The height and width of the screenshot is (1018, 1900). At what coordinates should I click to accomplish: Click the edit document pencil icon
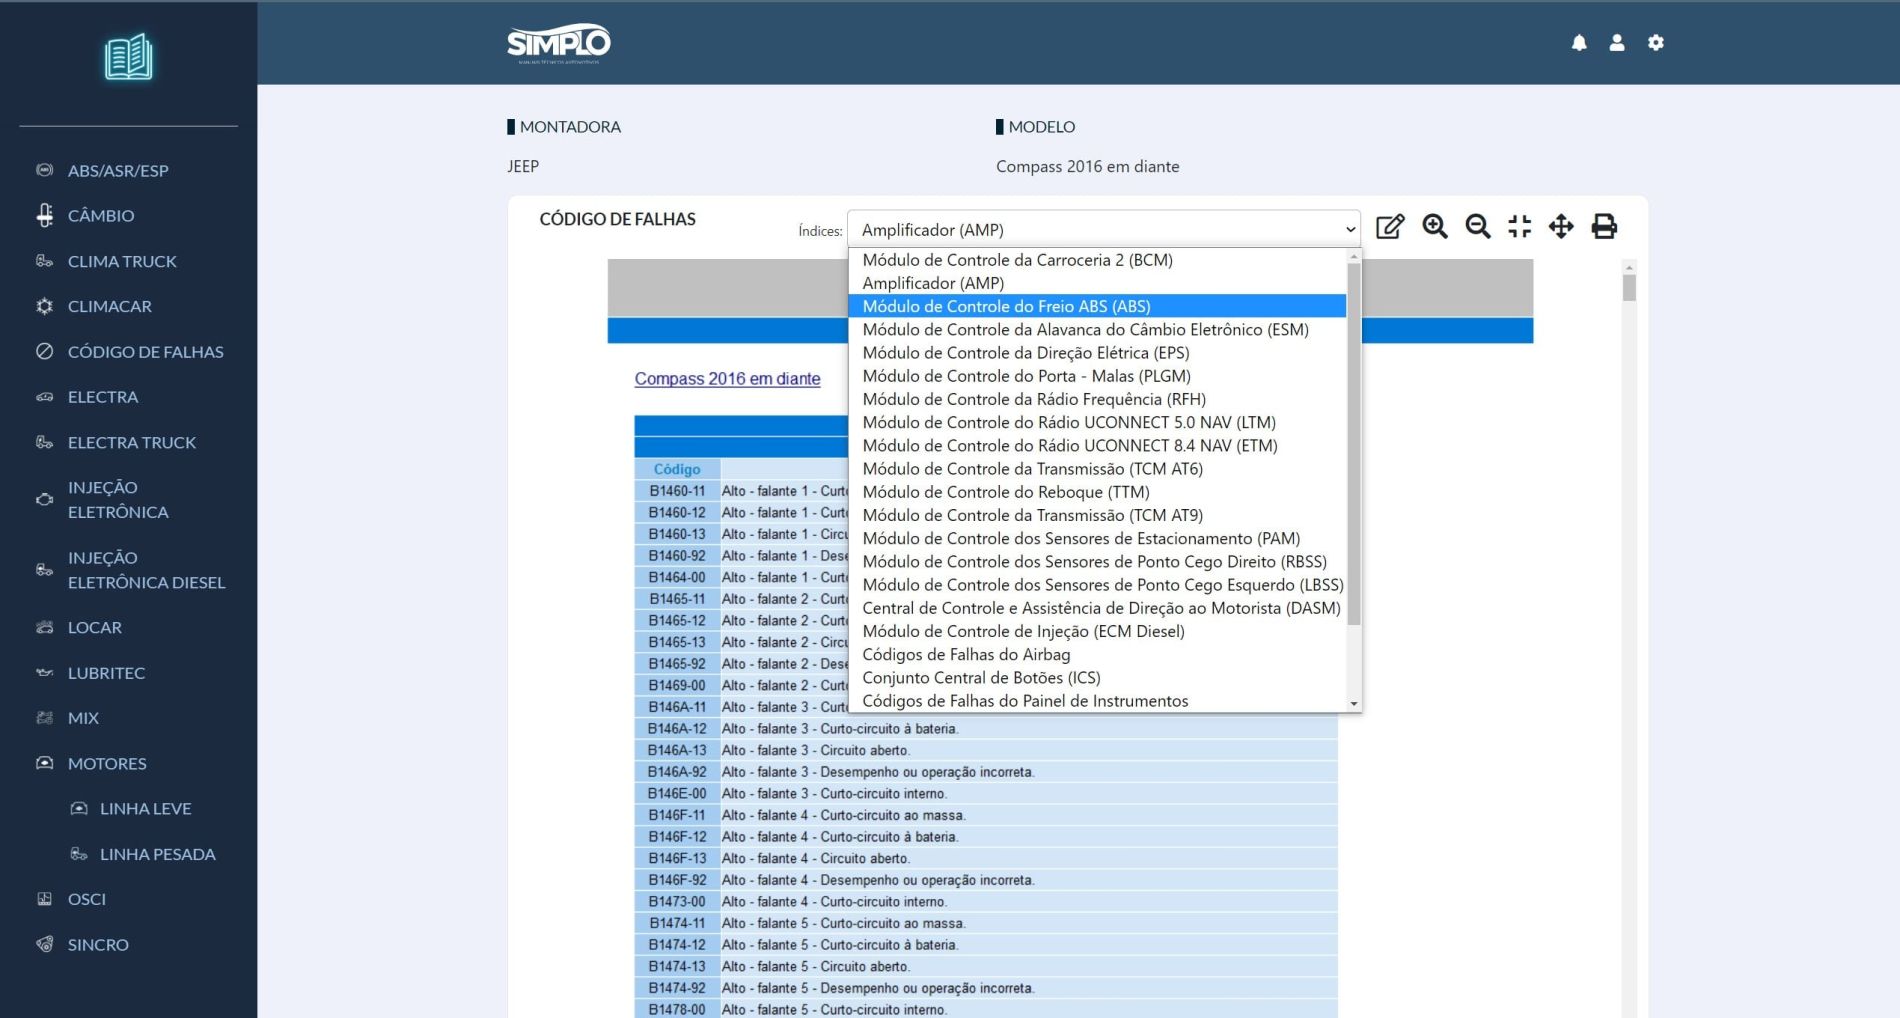pos(1390,227)
